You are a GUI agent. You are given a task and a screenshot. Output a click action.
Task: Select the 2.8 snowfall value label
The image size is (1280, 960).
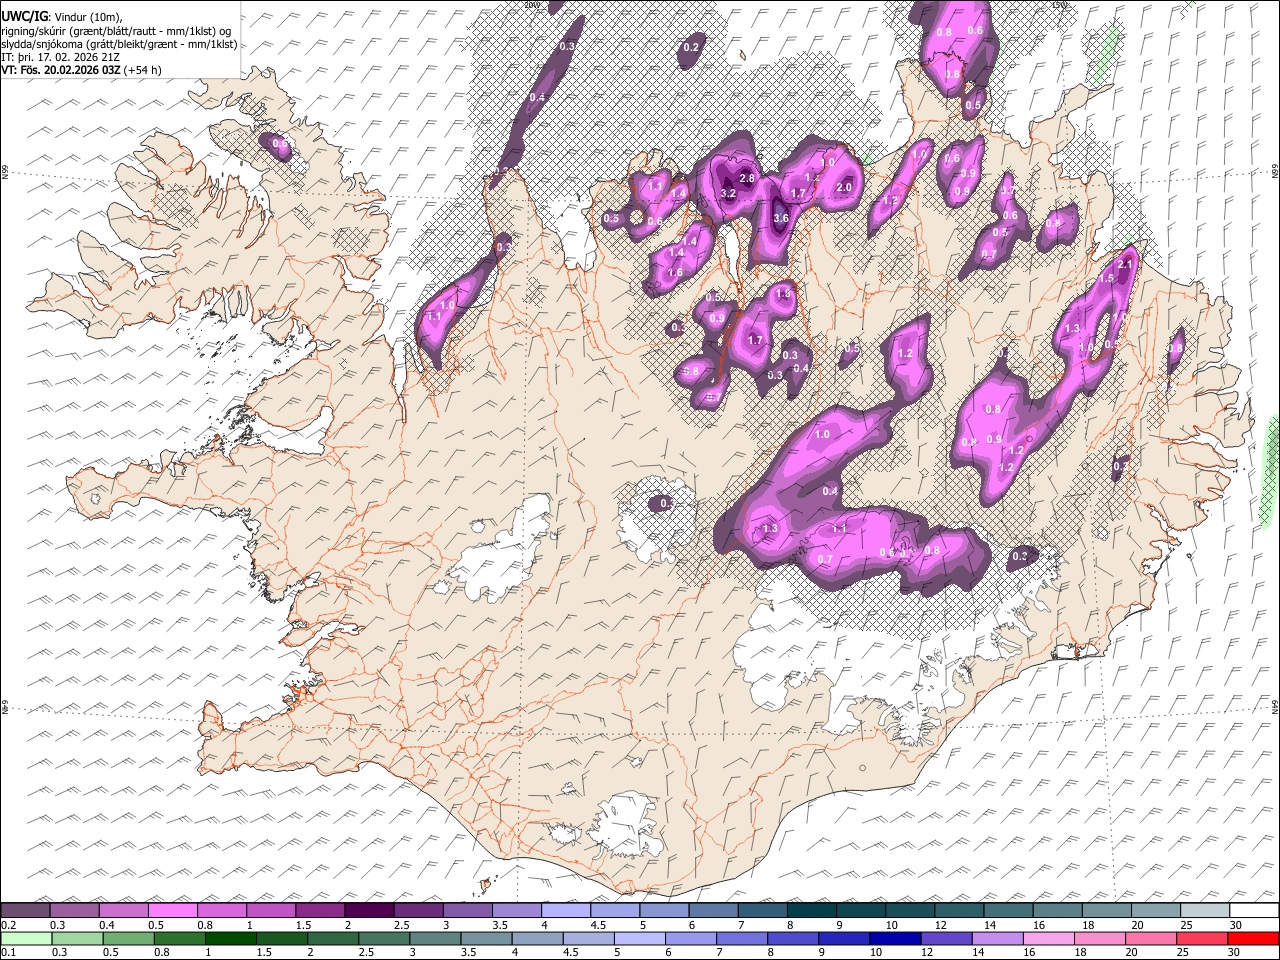point(746,177)
